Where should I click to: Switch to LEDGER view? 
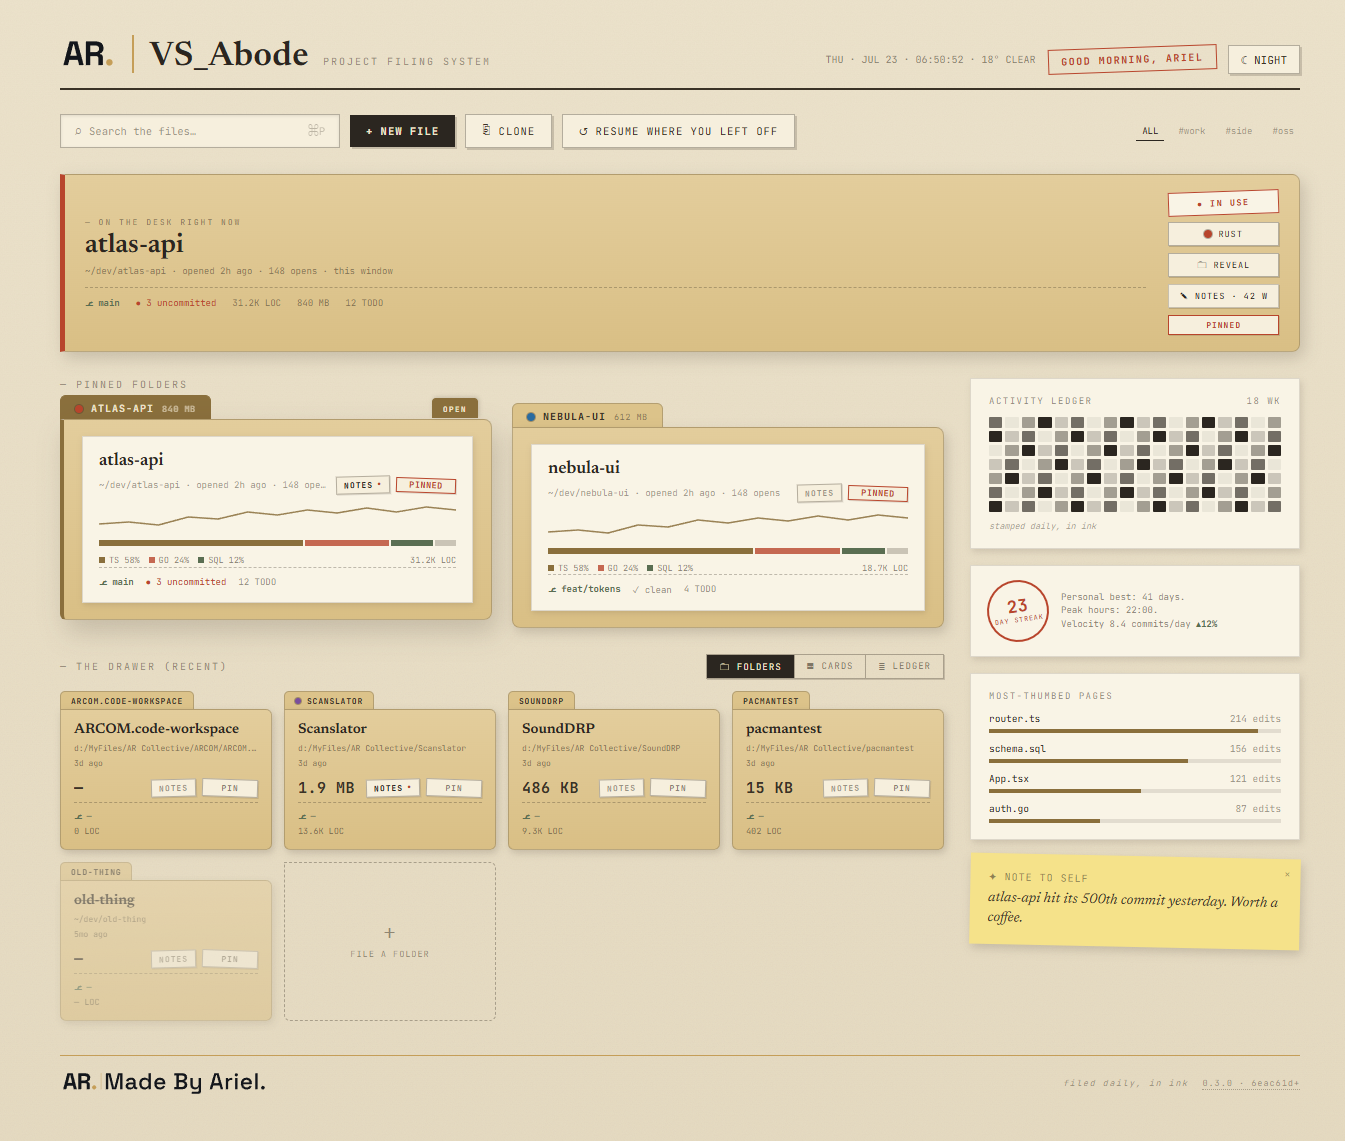coord(904,666)
